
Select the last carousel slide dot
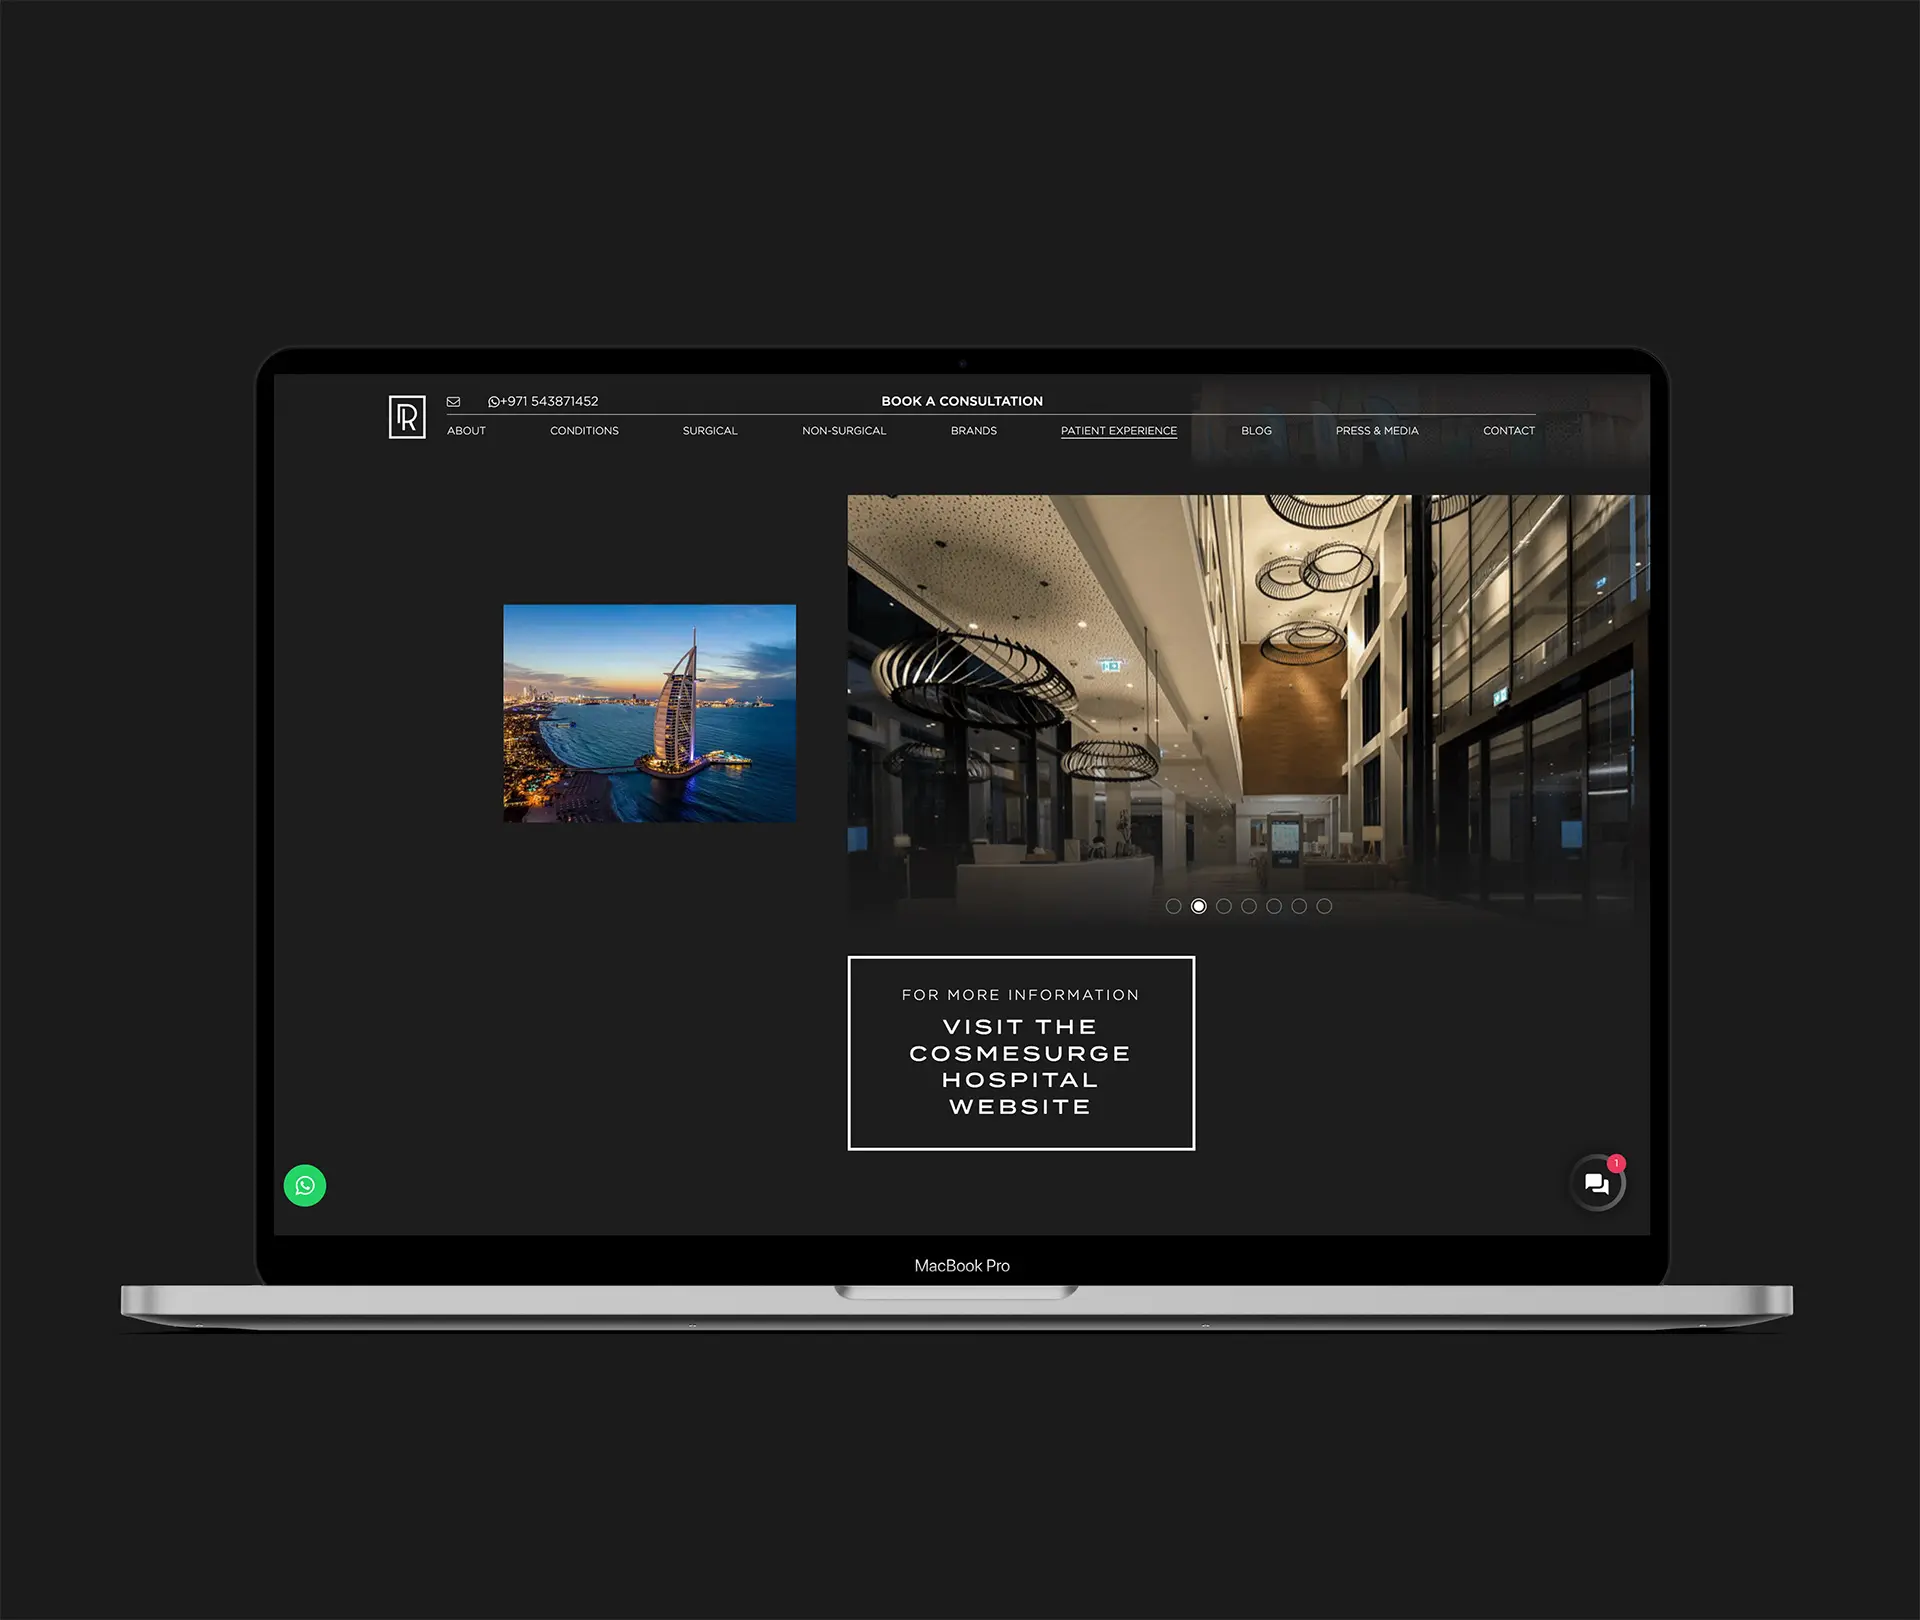(1324, 906)
